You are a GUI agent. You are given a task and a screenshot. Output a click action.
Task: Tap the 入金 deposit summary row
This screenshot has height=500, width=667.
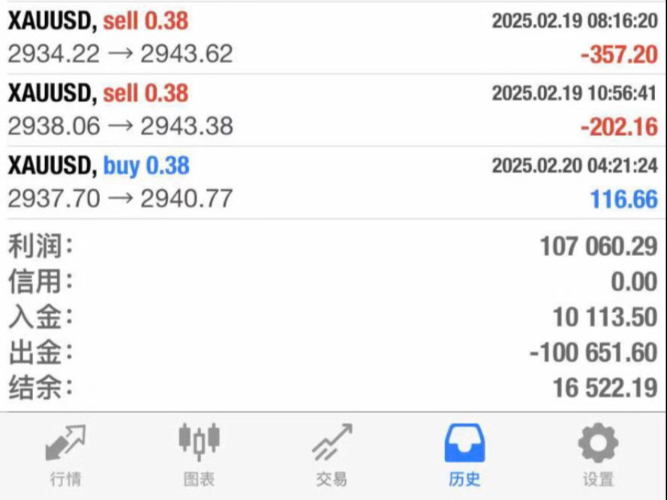click(333, 317)
